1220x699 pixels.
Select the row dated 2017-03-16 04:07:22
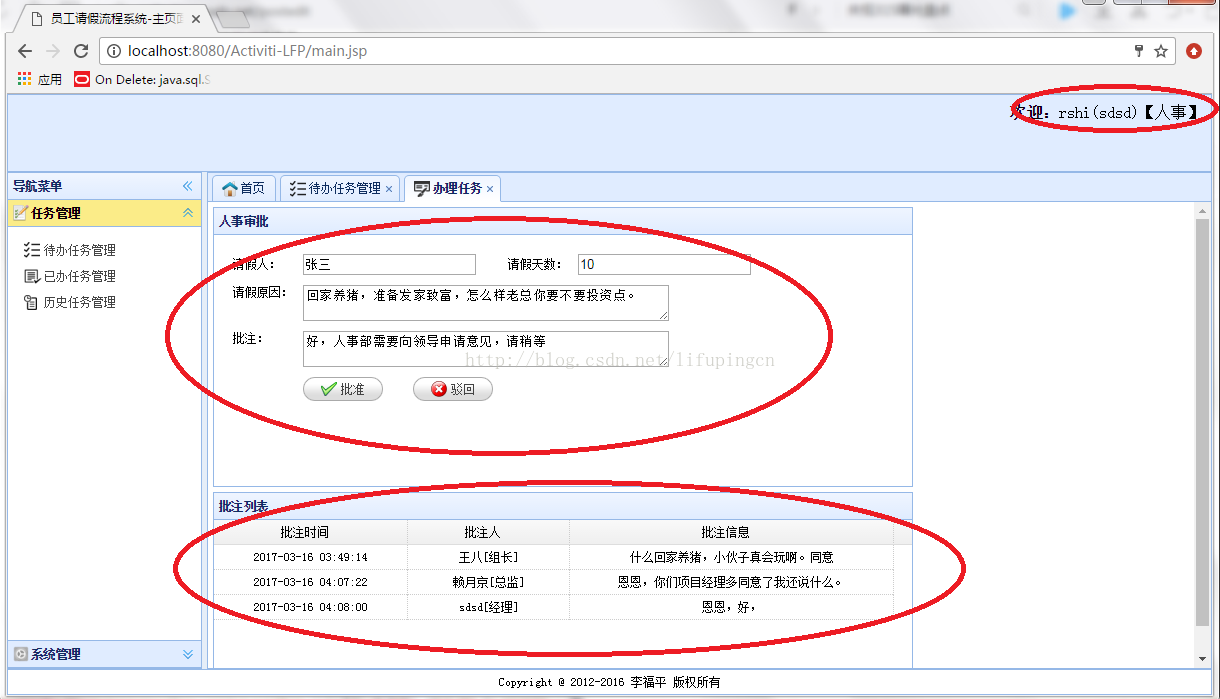[x=553, y=582]
